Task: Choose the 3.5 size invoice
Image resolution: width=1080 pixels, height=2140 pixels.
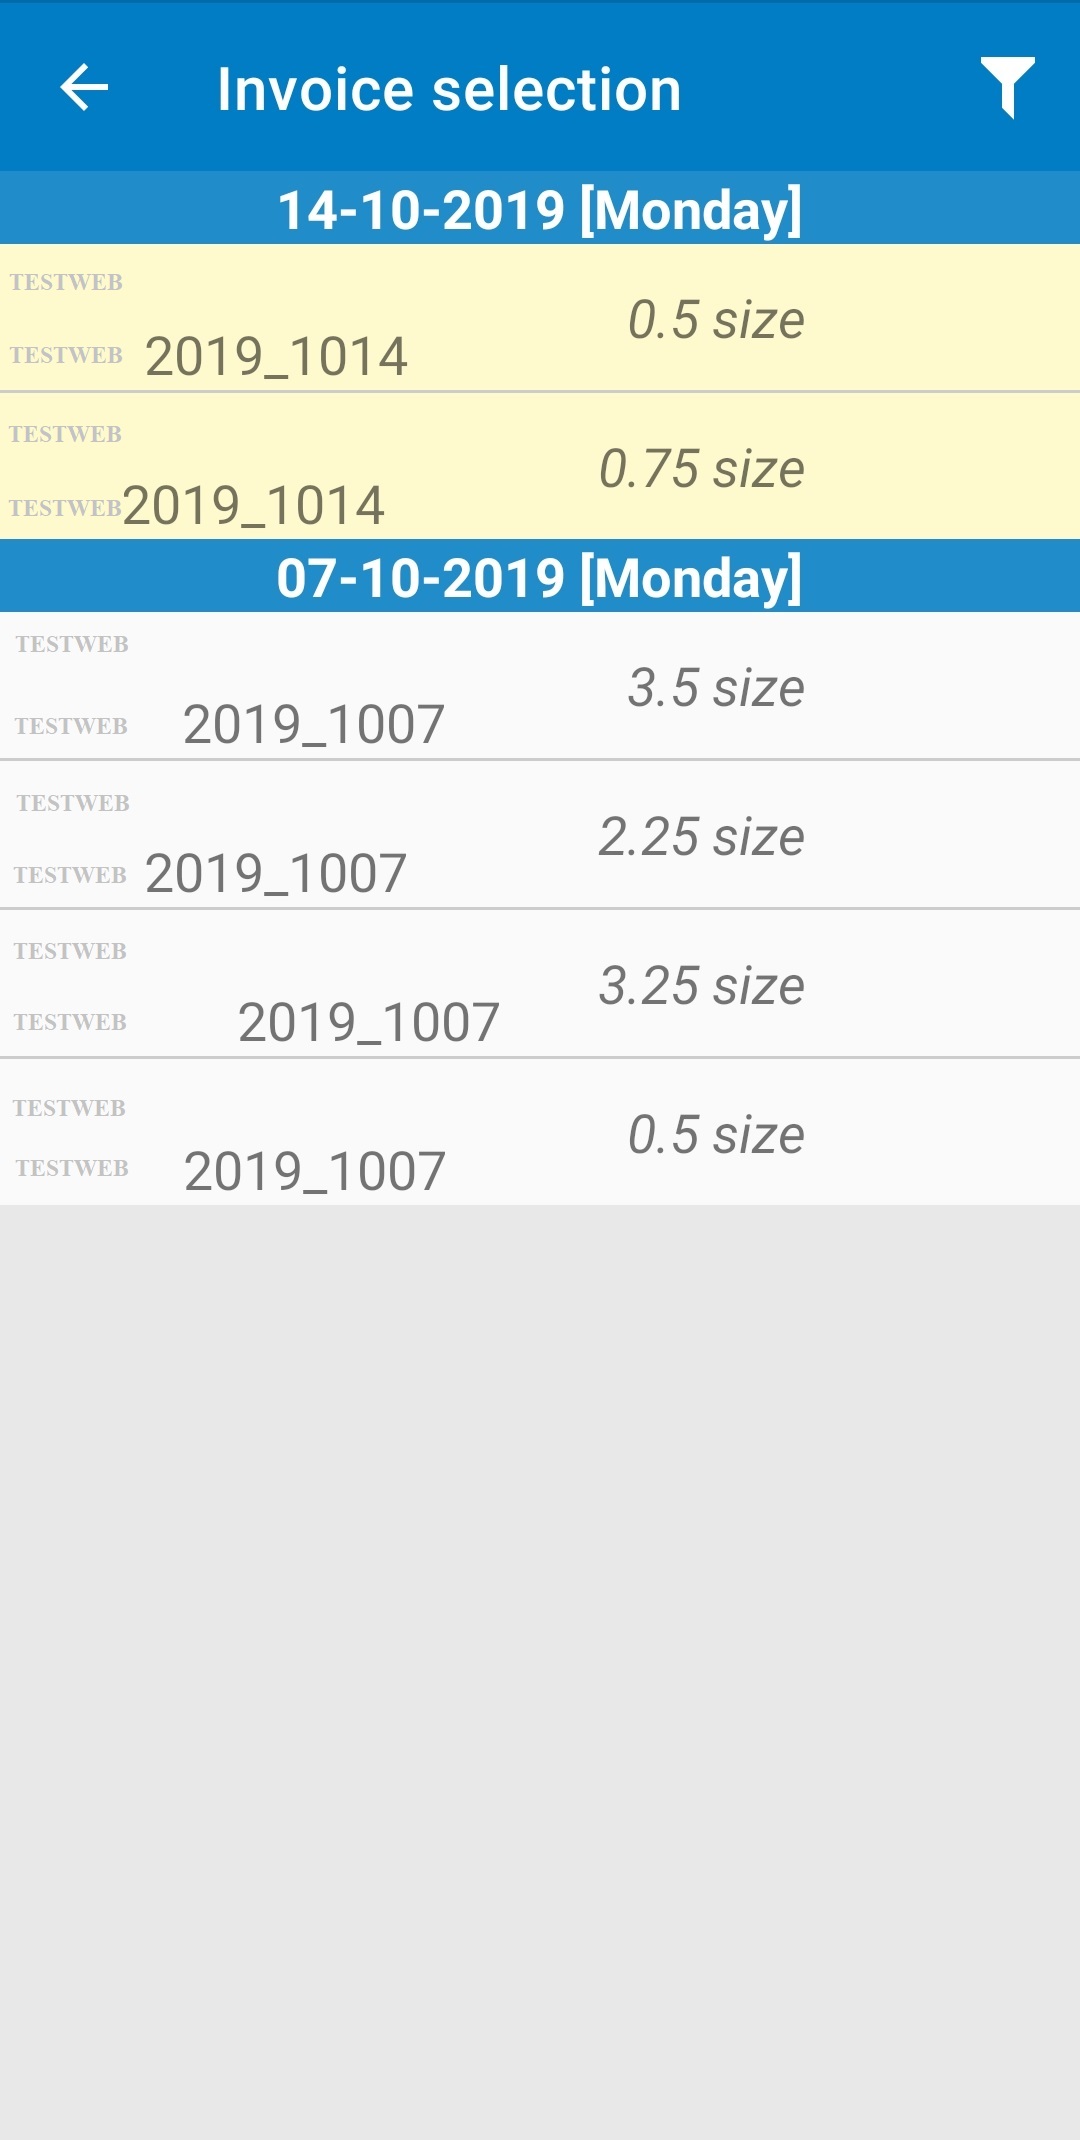Action: [715, 687]
